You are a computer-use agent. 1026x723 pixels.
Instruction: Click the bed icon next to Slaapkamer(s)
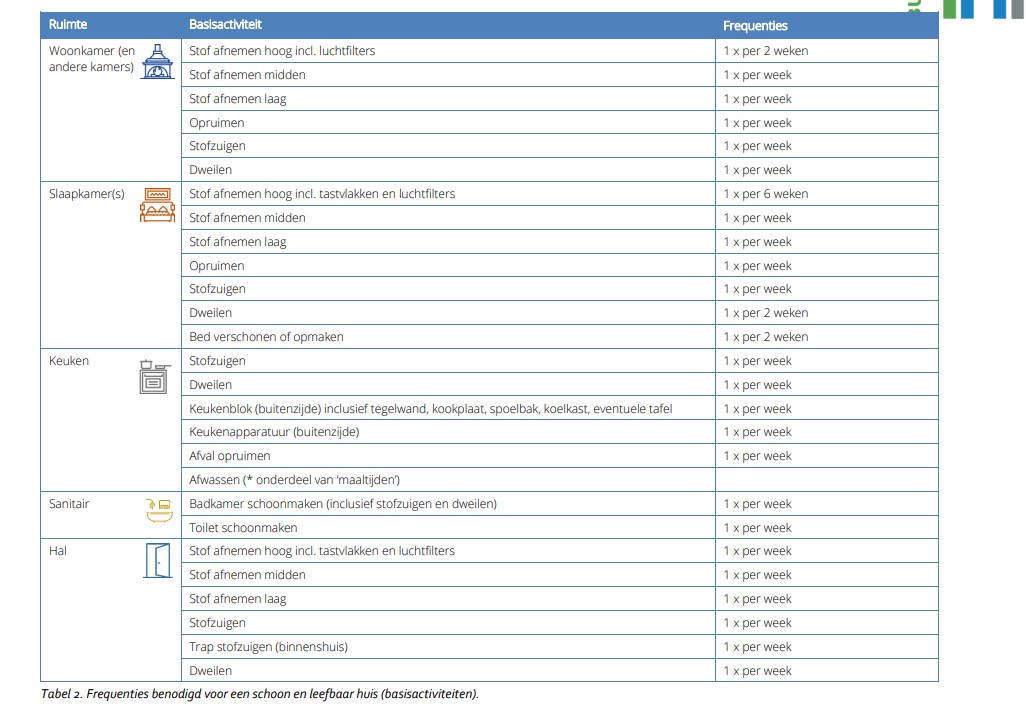tap(157, 204)
